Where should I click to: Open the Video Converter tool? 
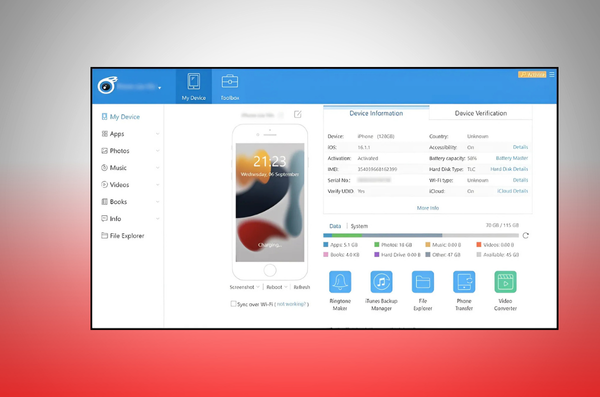click(505, 282)
